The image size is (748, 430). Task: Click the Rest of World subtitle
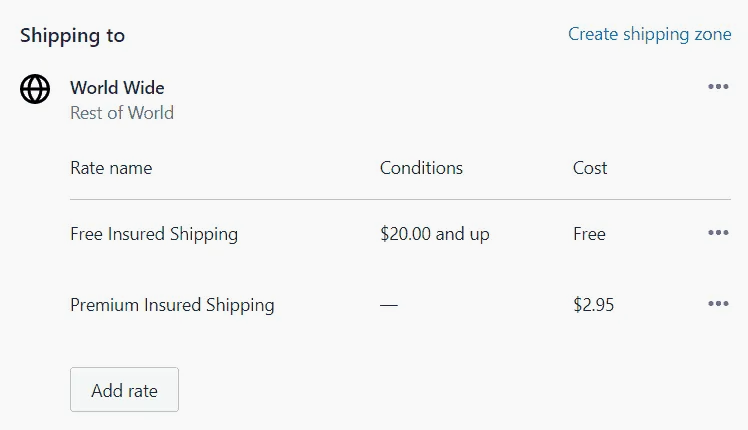tap(122, 113)
